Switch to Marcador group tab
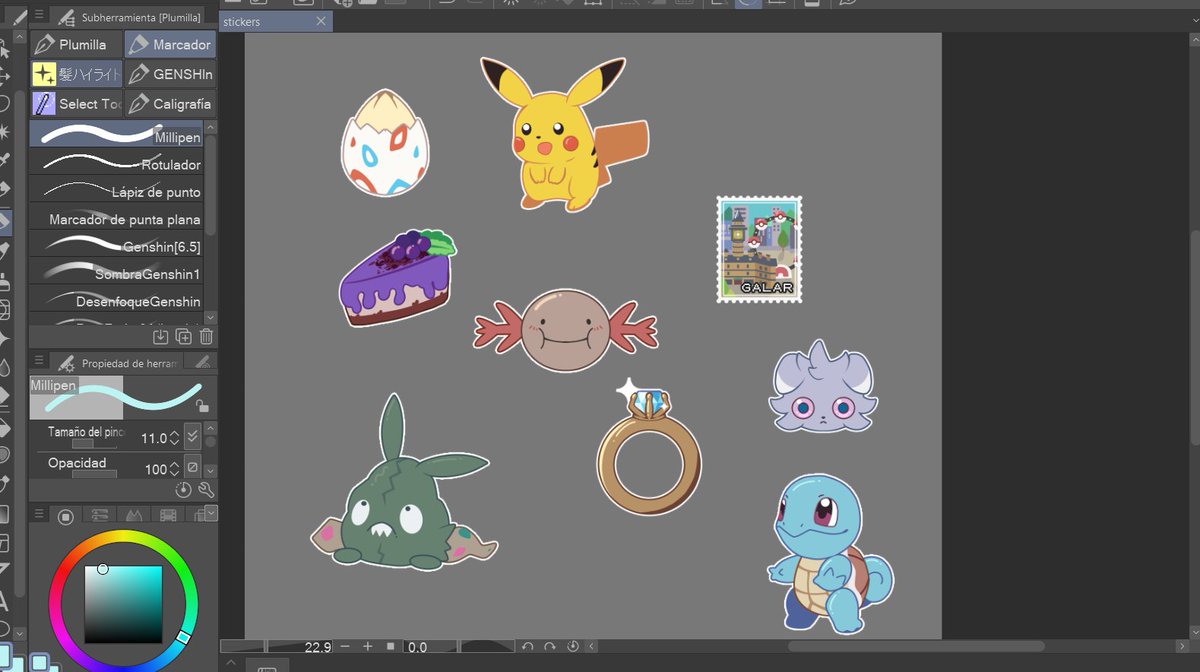 [170, 44]
